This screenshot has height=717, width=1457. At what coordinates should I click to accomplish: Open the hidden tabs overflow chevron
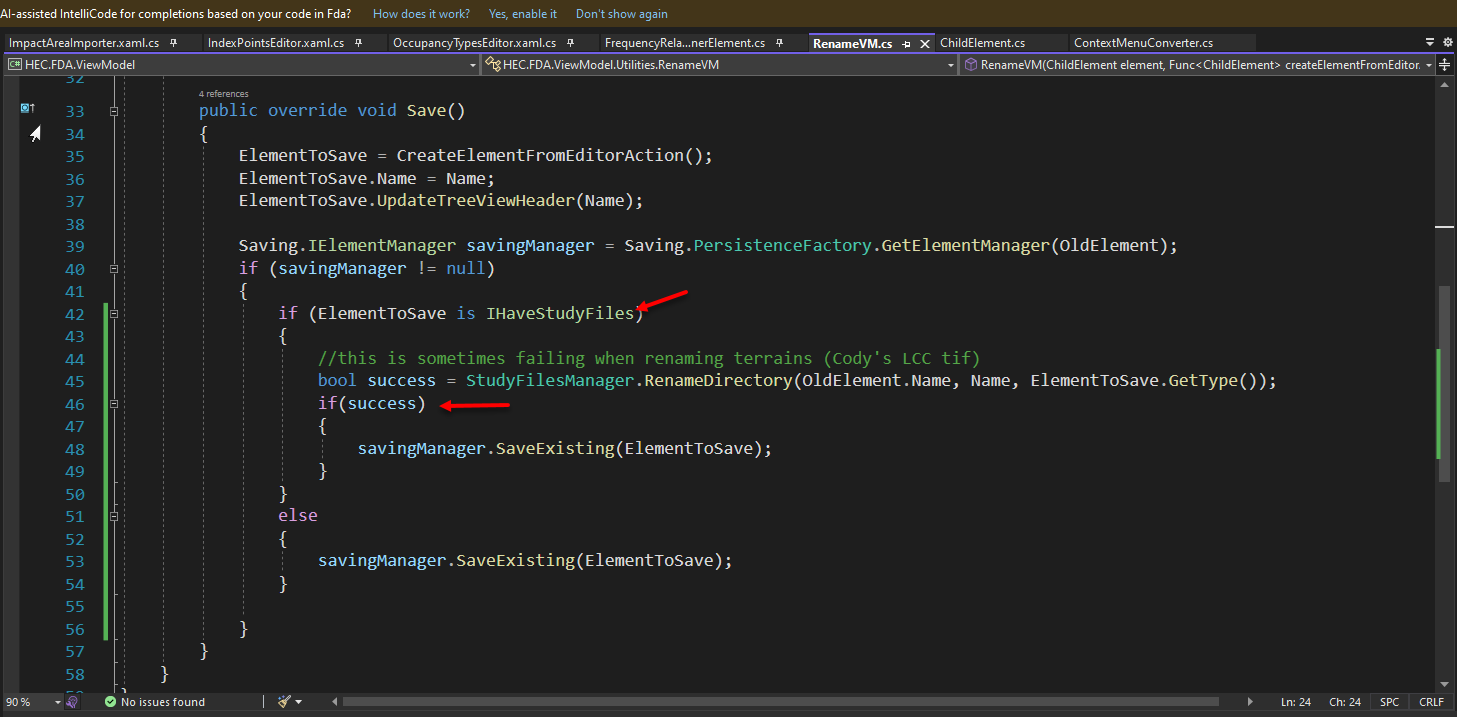pyautogui.click(x=1431, y=42)
